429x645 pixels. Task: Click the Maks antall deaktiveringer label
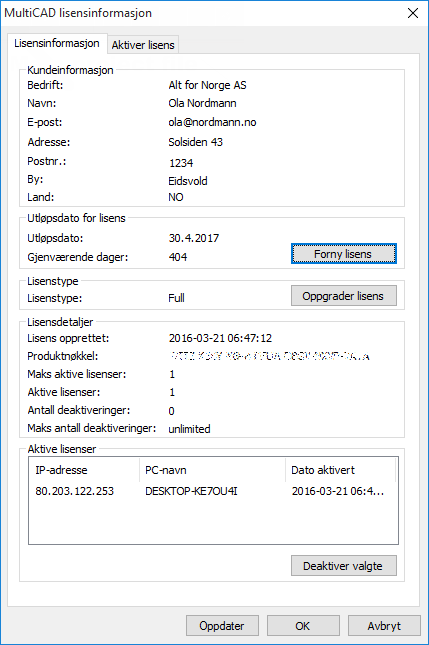pyautogui.click(x=92, y=428)
